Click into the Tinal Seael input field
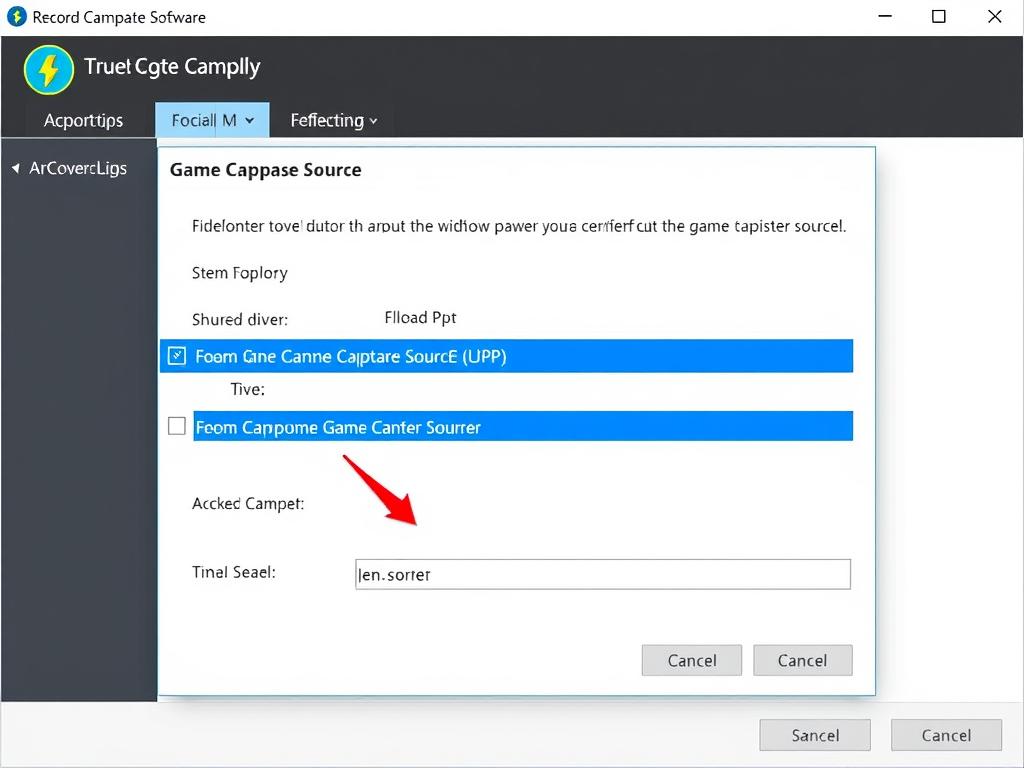This screenshot has width=1024, height=768. (603, 574)
